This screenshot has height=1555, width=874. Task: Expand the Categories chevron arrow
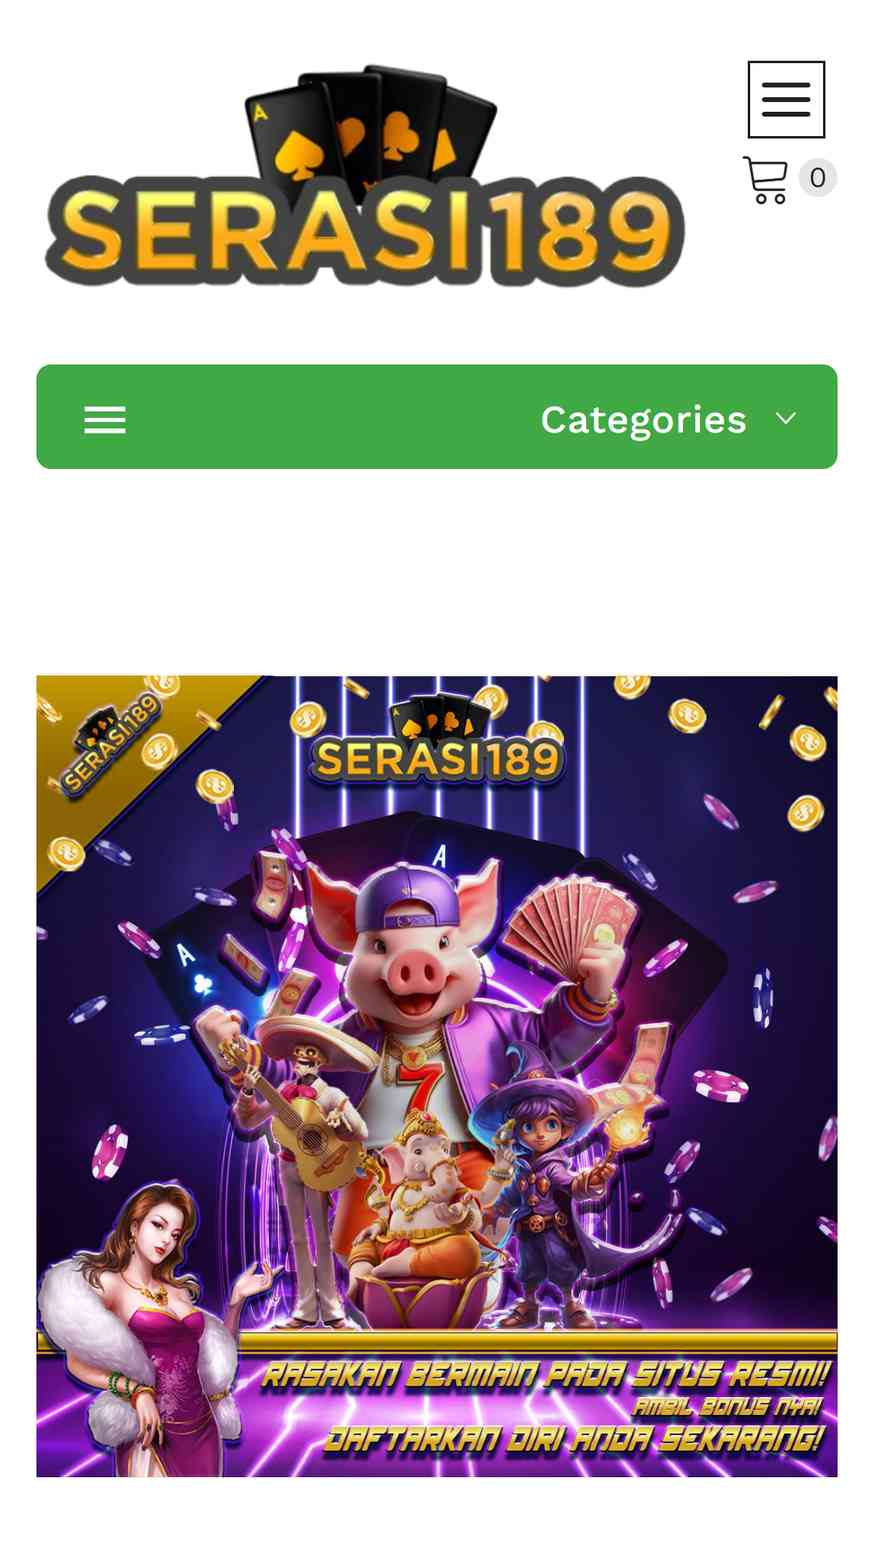786,418
